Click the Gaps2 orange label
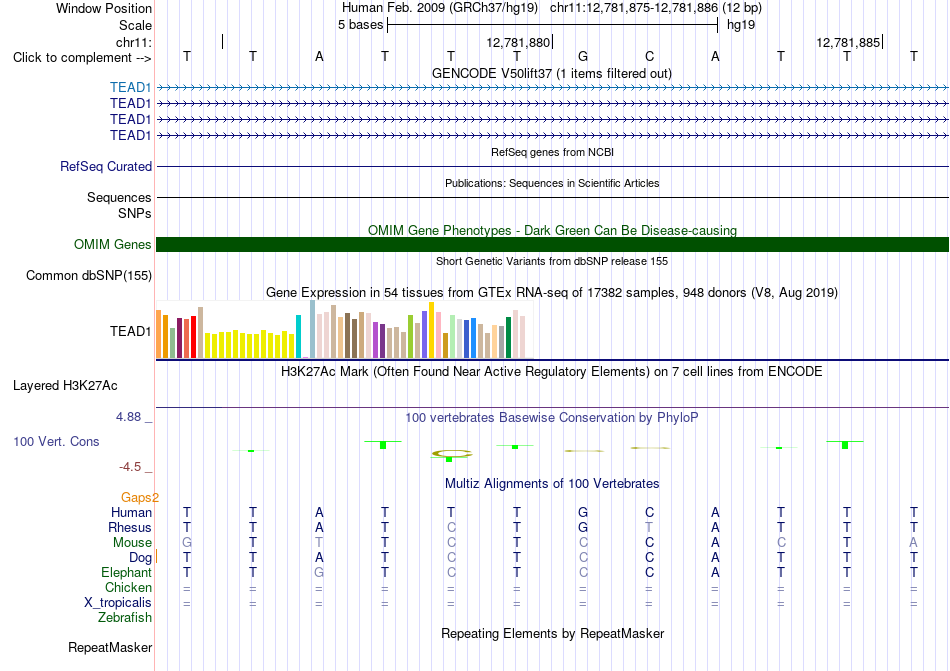 click(x=140, y=497)
